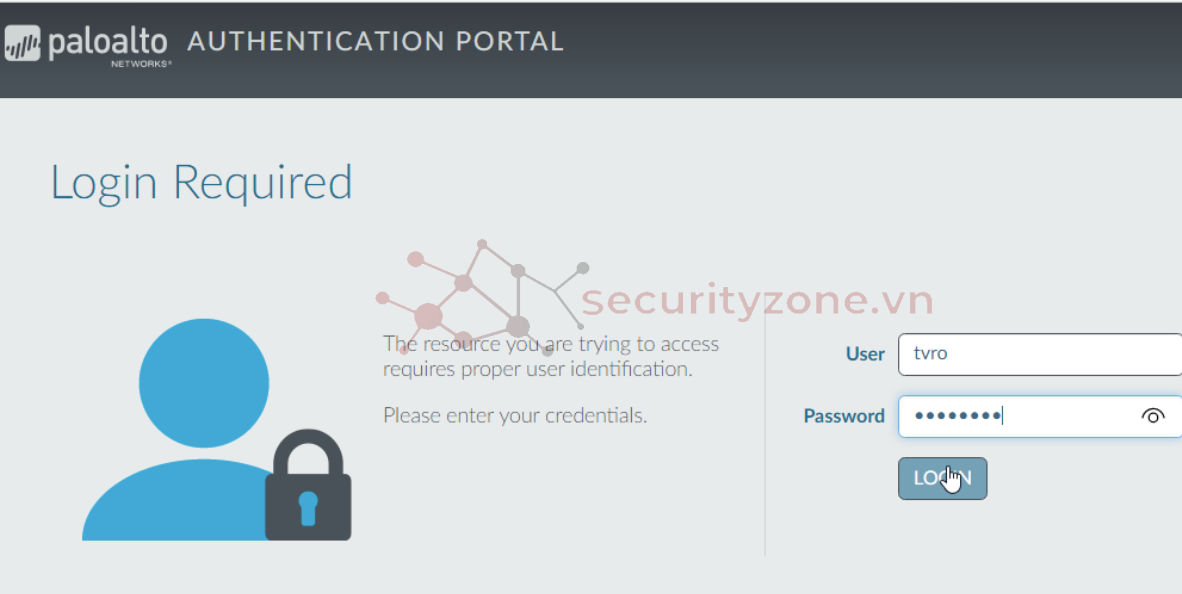Click the small NETWORKS text under logo
The width and height of the screenshot is (1182, 594).
(141, 64)
